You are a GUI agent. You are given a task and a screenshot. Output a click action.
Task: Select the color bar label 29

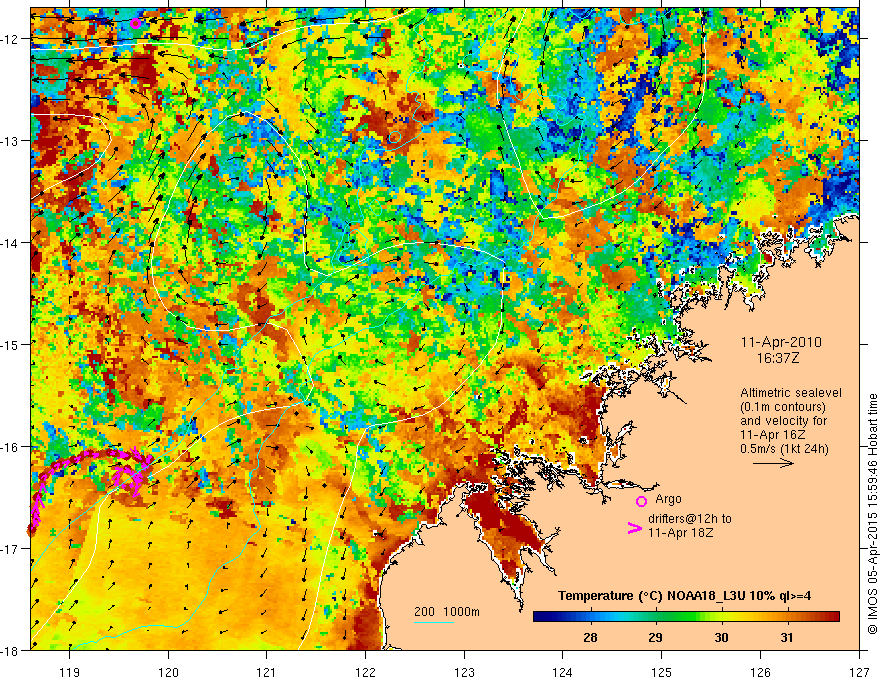pyautogui.click(x=655, y=637)
